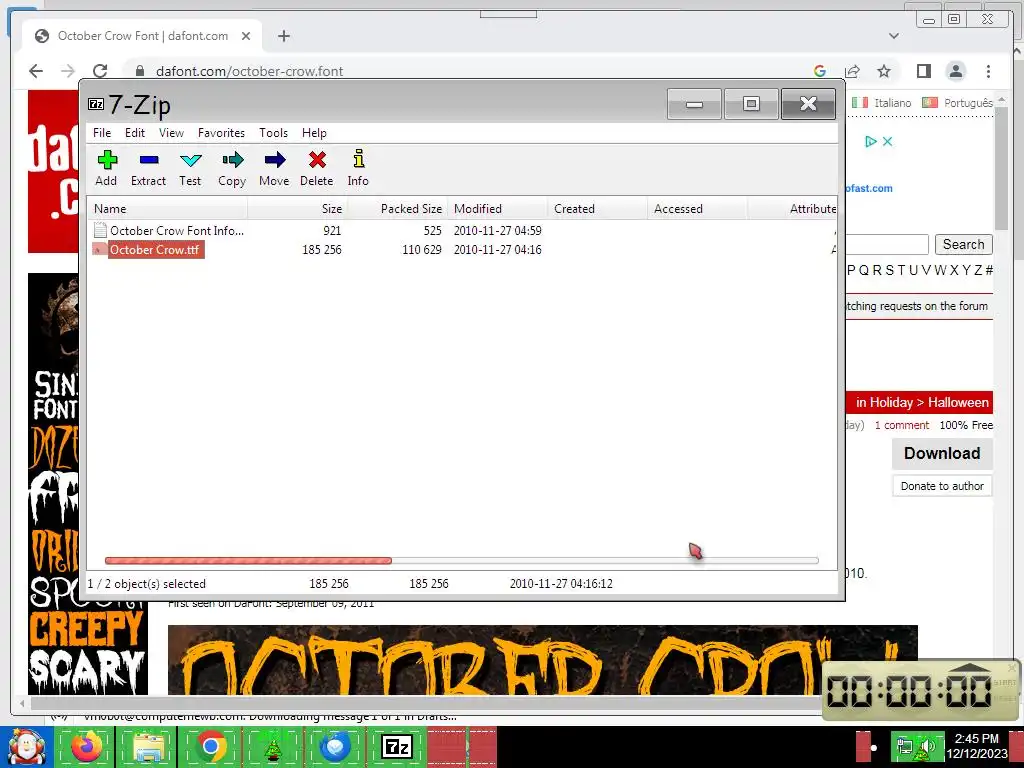Image resolution: width=1024 pixels, height=768 pixels.
Task: Click the Chrome address bar URL
Action: point(249,71)
